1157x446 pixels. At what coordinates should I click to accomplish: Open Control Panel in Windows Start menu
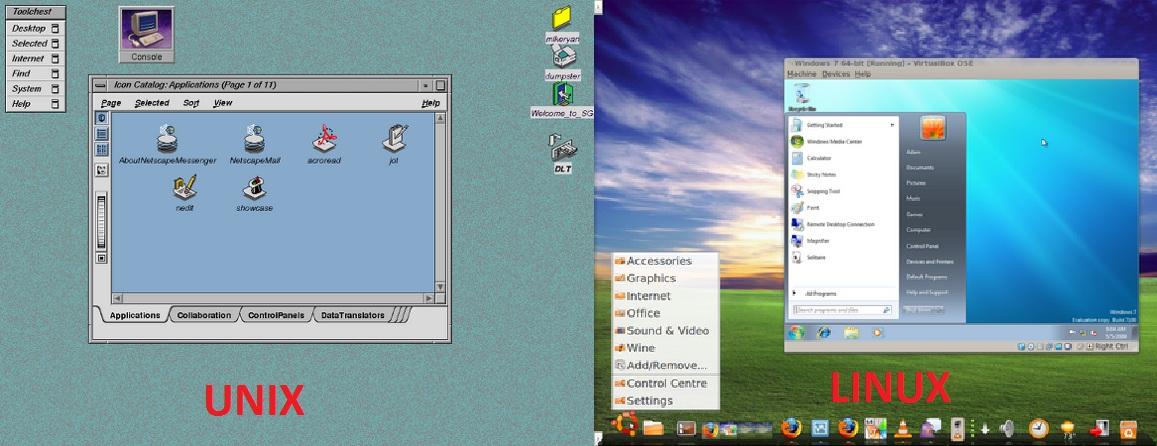[922, 246]
